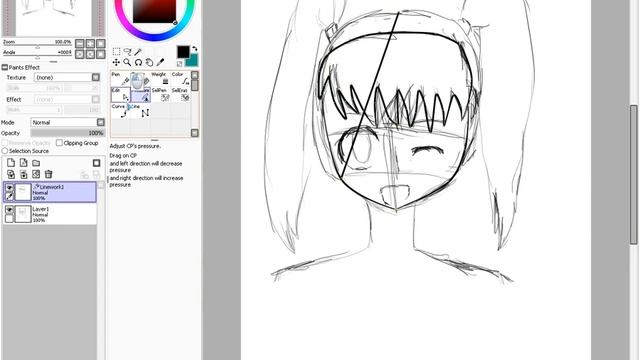This screenshot has height=360, width=640.
Task: Click the transfer down layer icon
Action: click(11, 174)
